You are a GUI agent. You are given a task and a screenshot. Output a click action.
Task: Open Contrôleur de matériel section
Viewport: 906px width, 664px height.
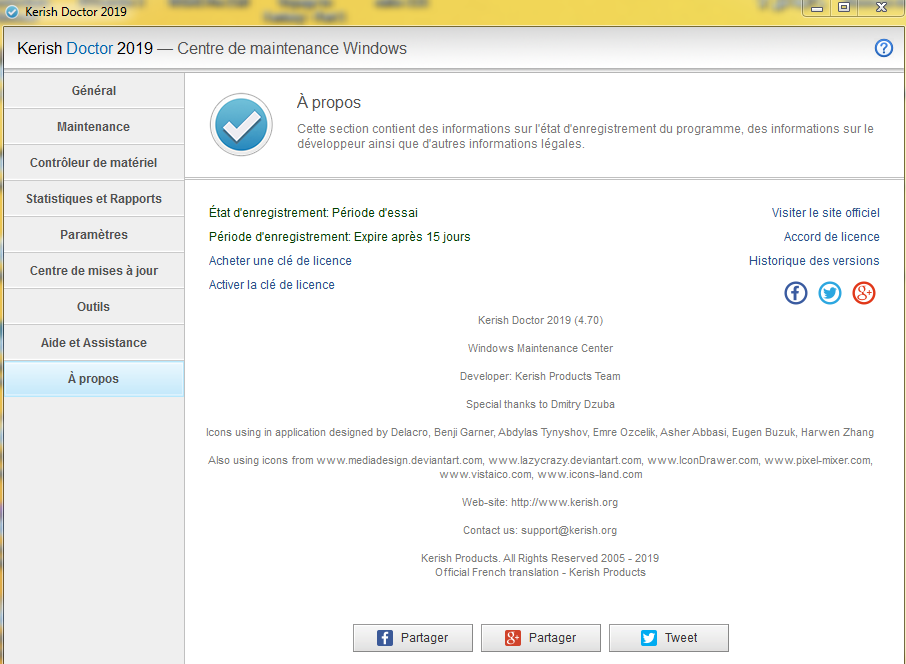coord(94,162)
